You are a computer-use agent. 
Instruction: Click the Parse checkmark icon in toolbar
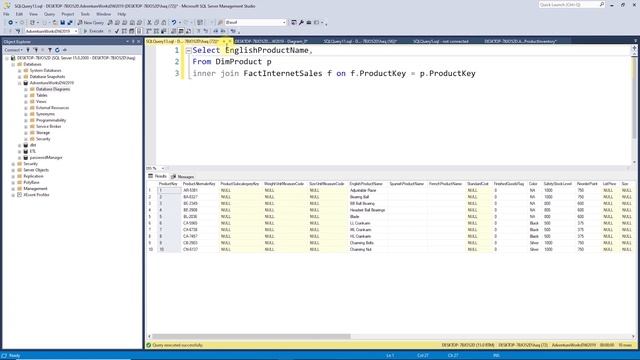click(x=117, y=31)
